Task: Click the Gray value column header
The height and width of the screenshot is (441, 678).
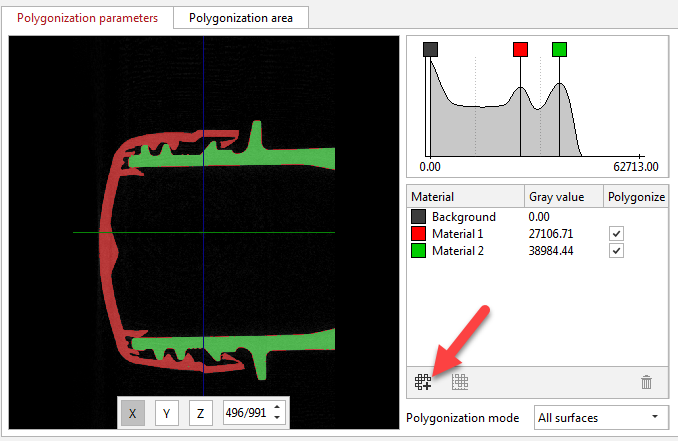Action: coord(564,197)
